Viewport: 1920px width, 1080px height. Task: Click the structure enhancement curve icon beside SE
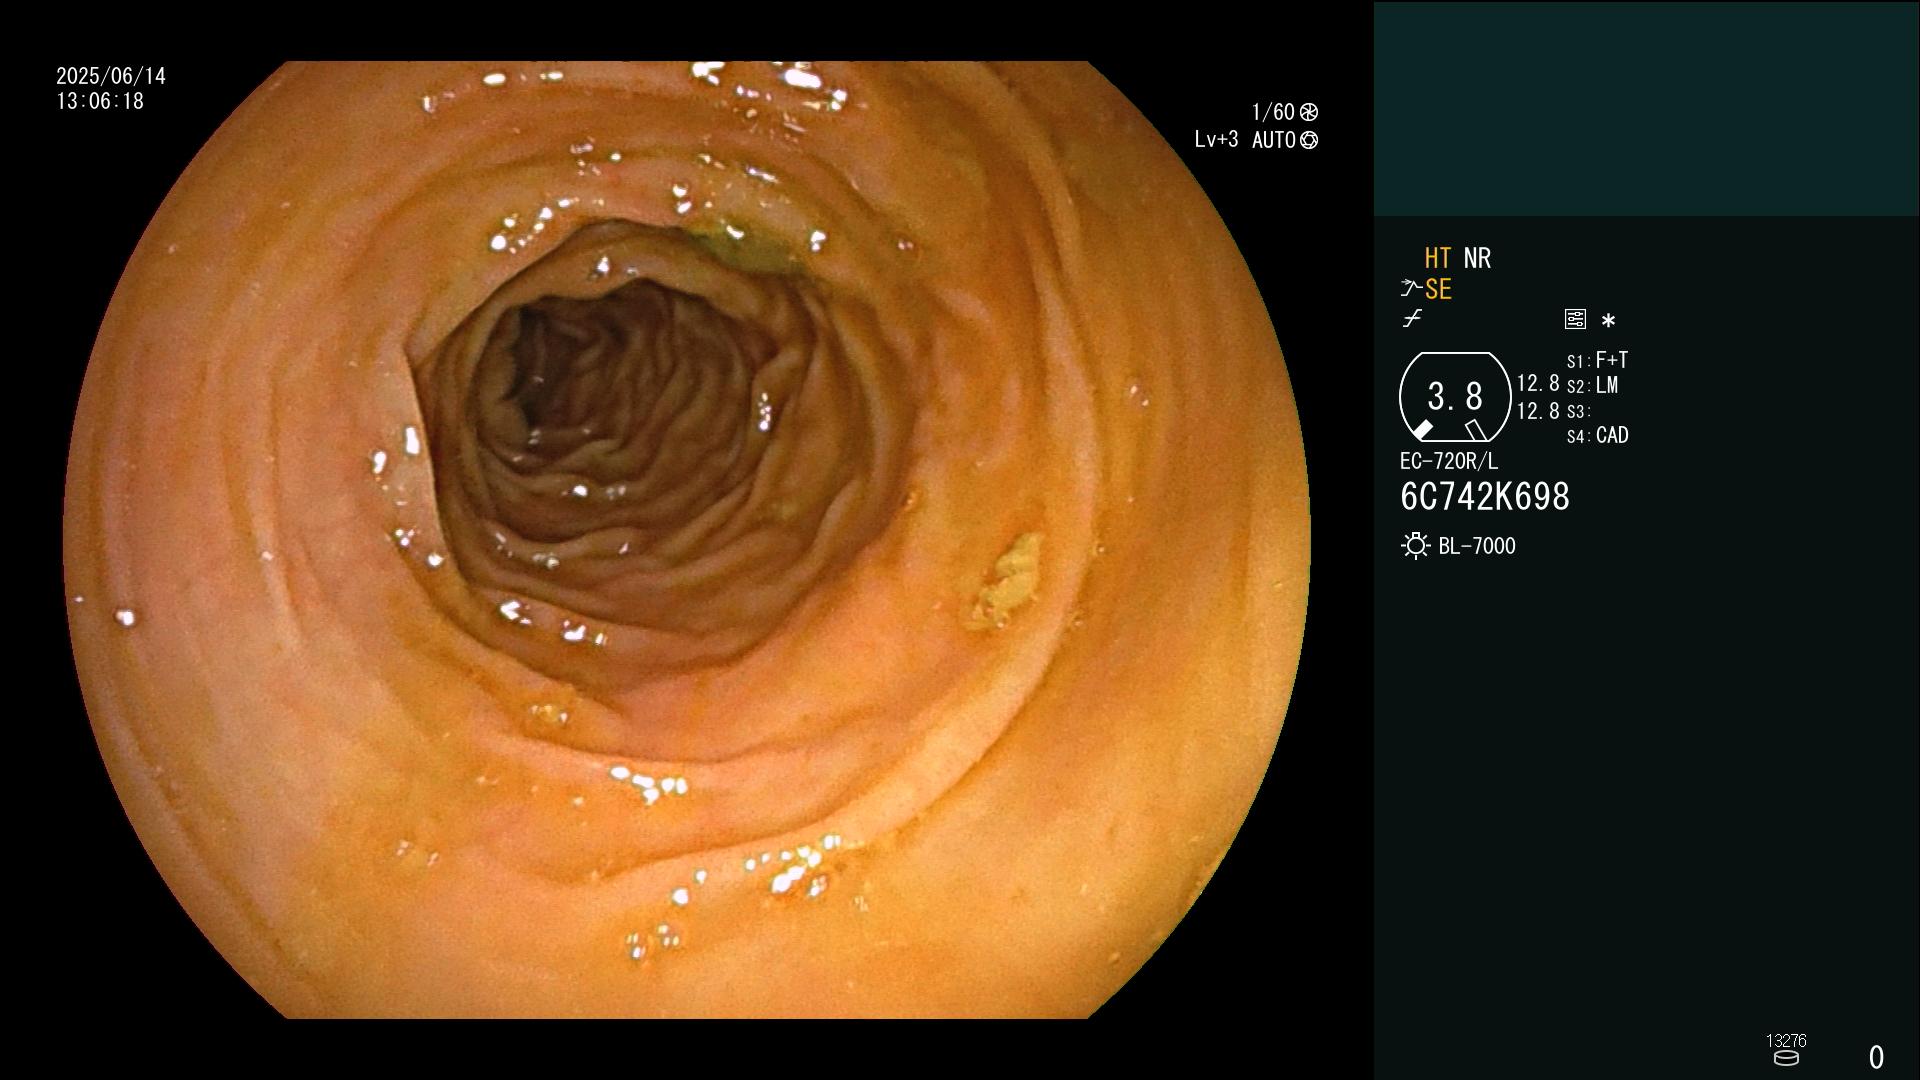(1411, 289)
